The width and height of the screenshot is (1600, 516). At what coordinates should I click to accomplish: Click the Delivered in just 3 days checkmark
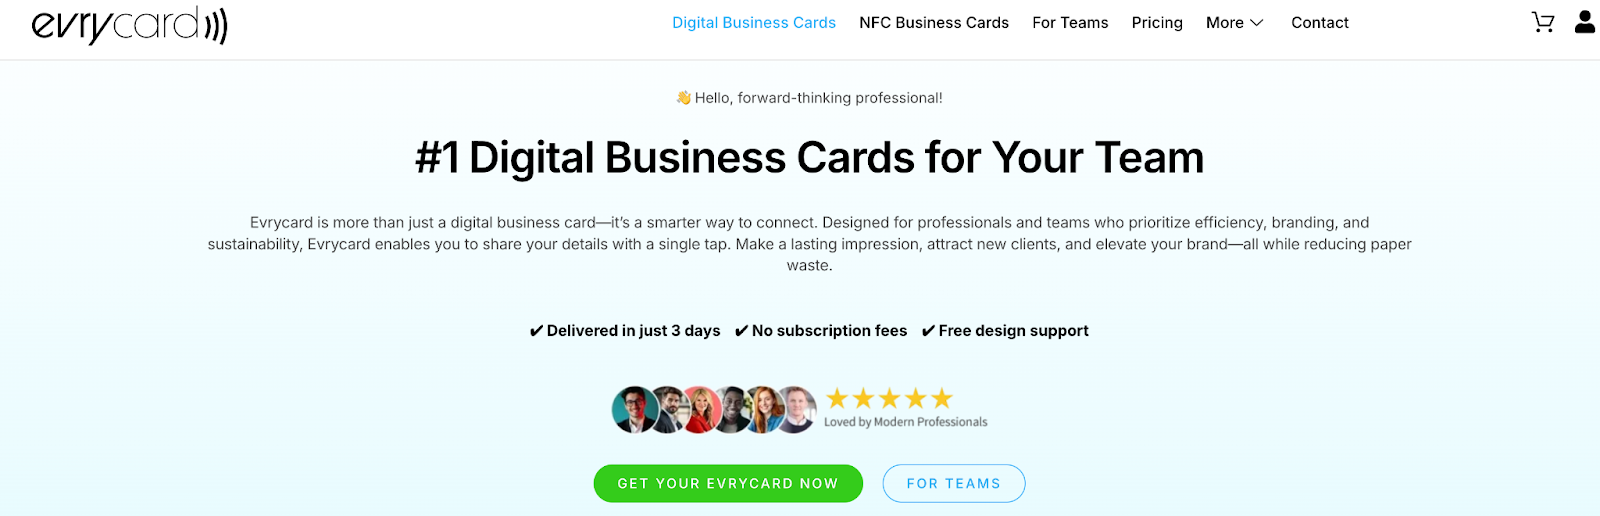point(536,331)
